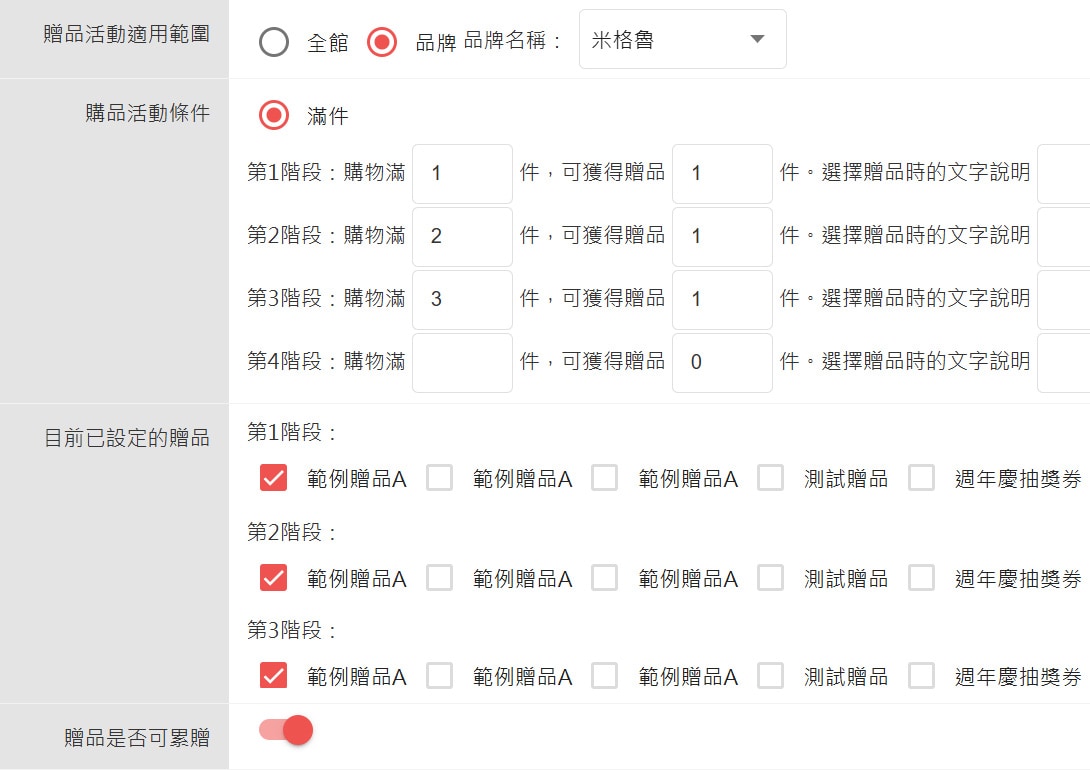The height and width of the screenshot is (770, 1090).
Task: Check 週年慶抽獎券 for 第3階段
Action: click(x=922, y=675)
